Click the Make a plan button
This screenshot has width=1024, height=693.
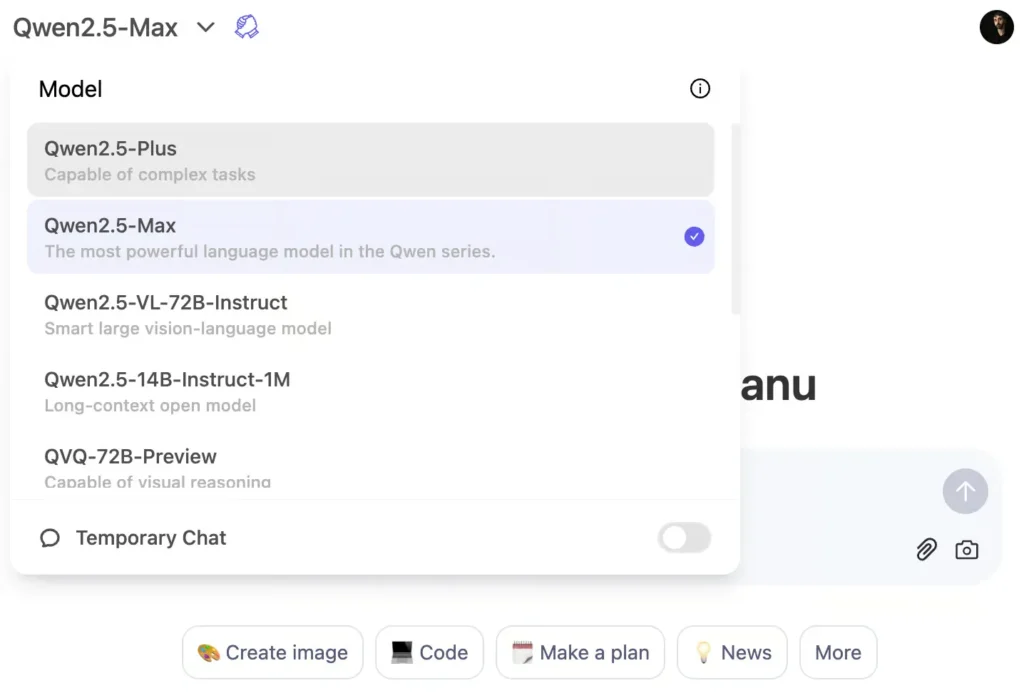point(580,652)
